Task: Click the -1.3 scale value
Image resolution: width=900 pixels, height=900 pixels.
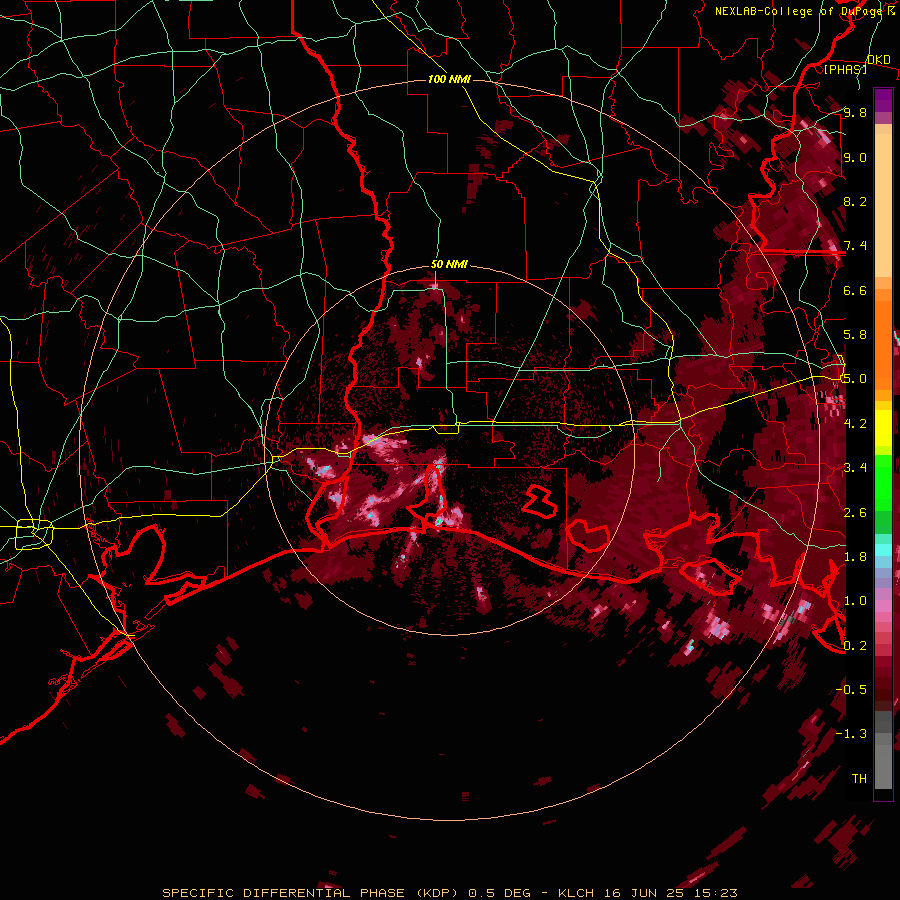Action: click(851, 734)
